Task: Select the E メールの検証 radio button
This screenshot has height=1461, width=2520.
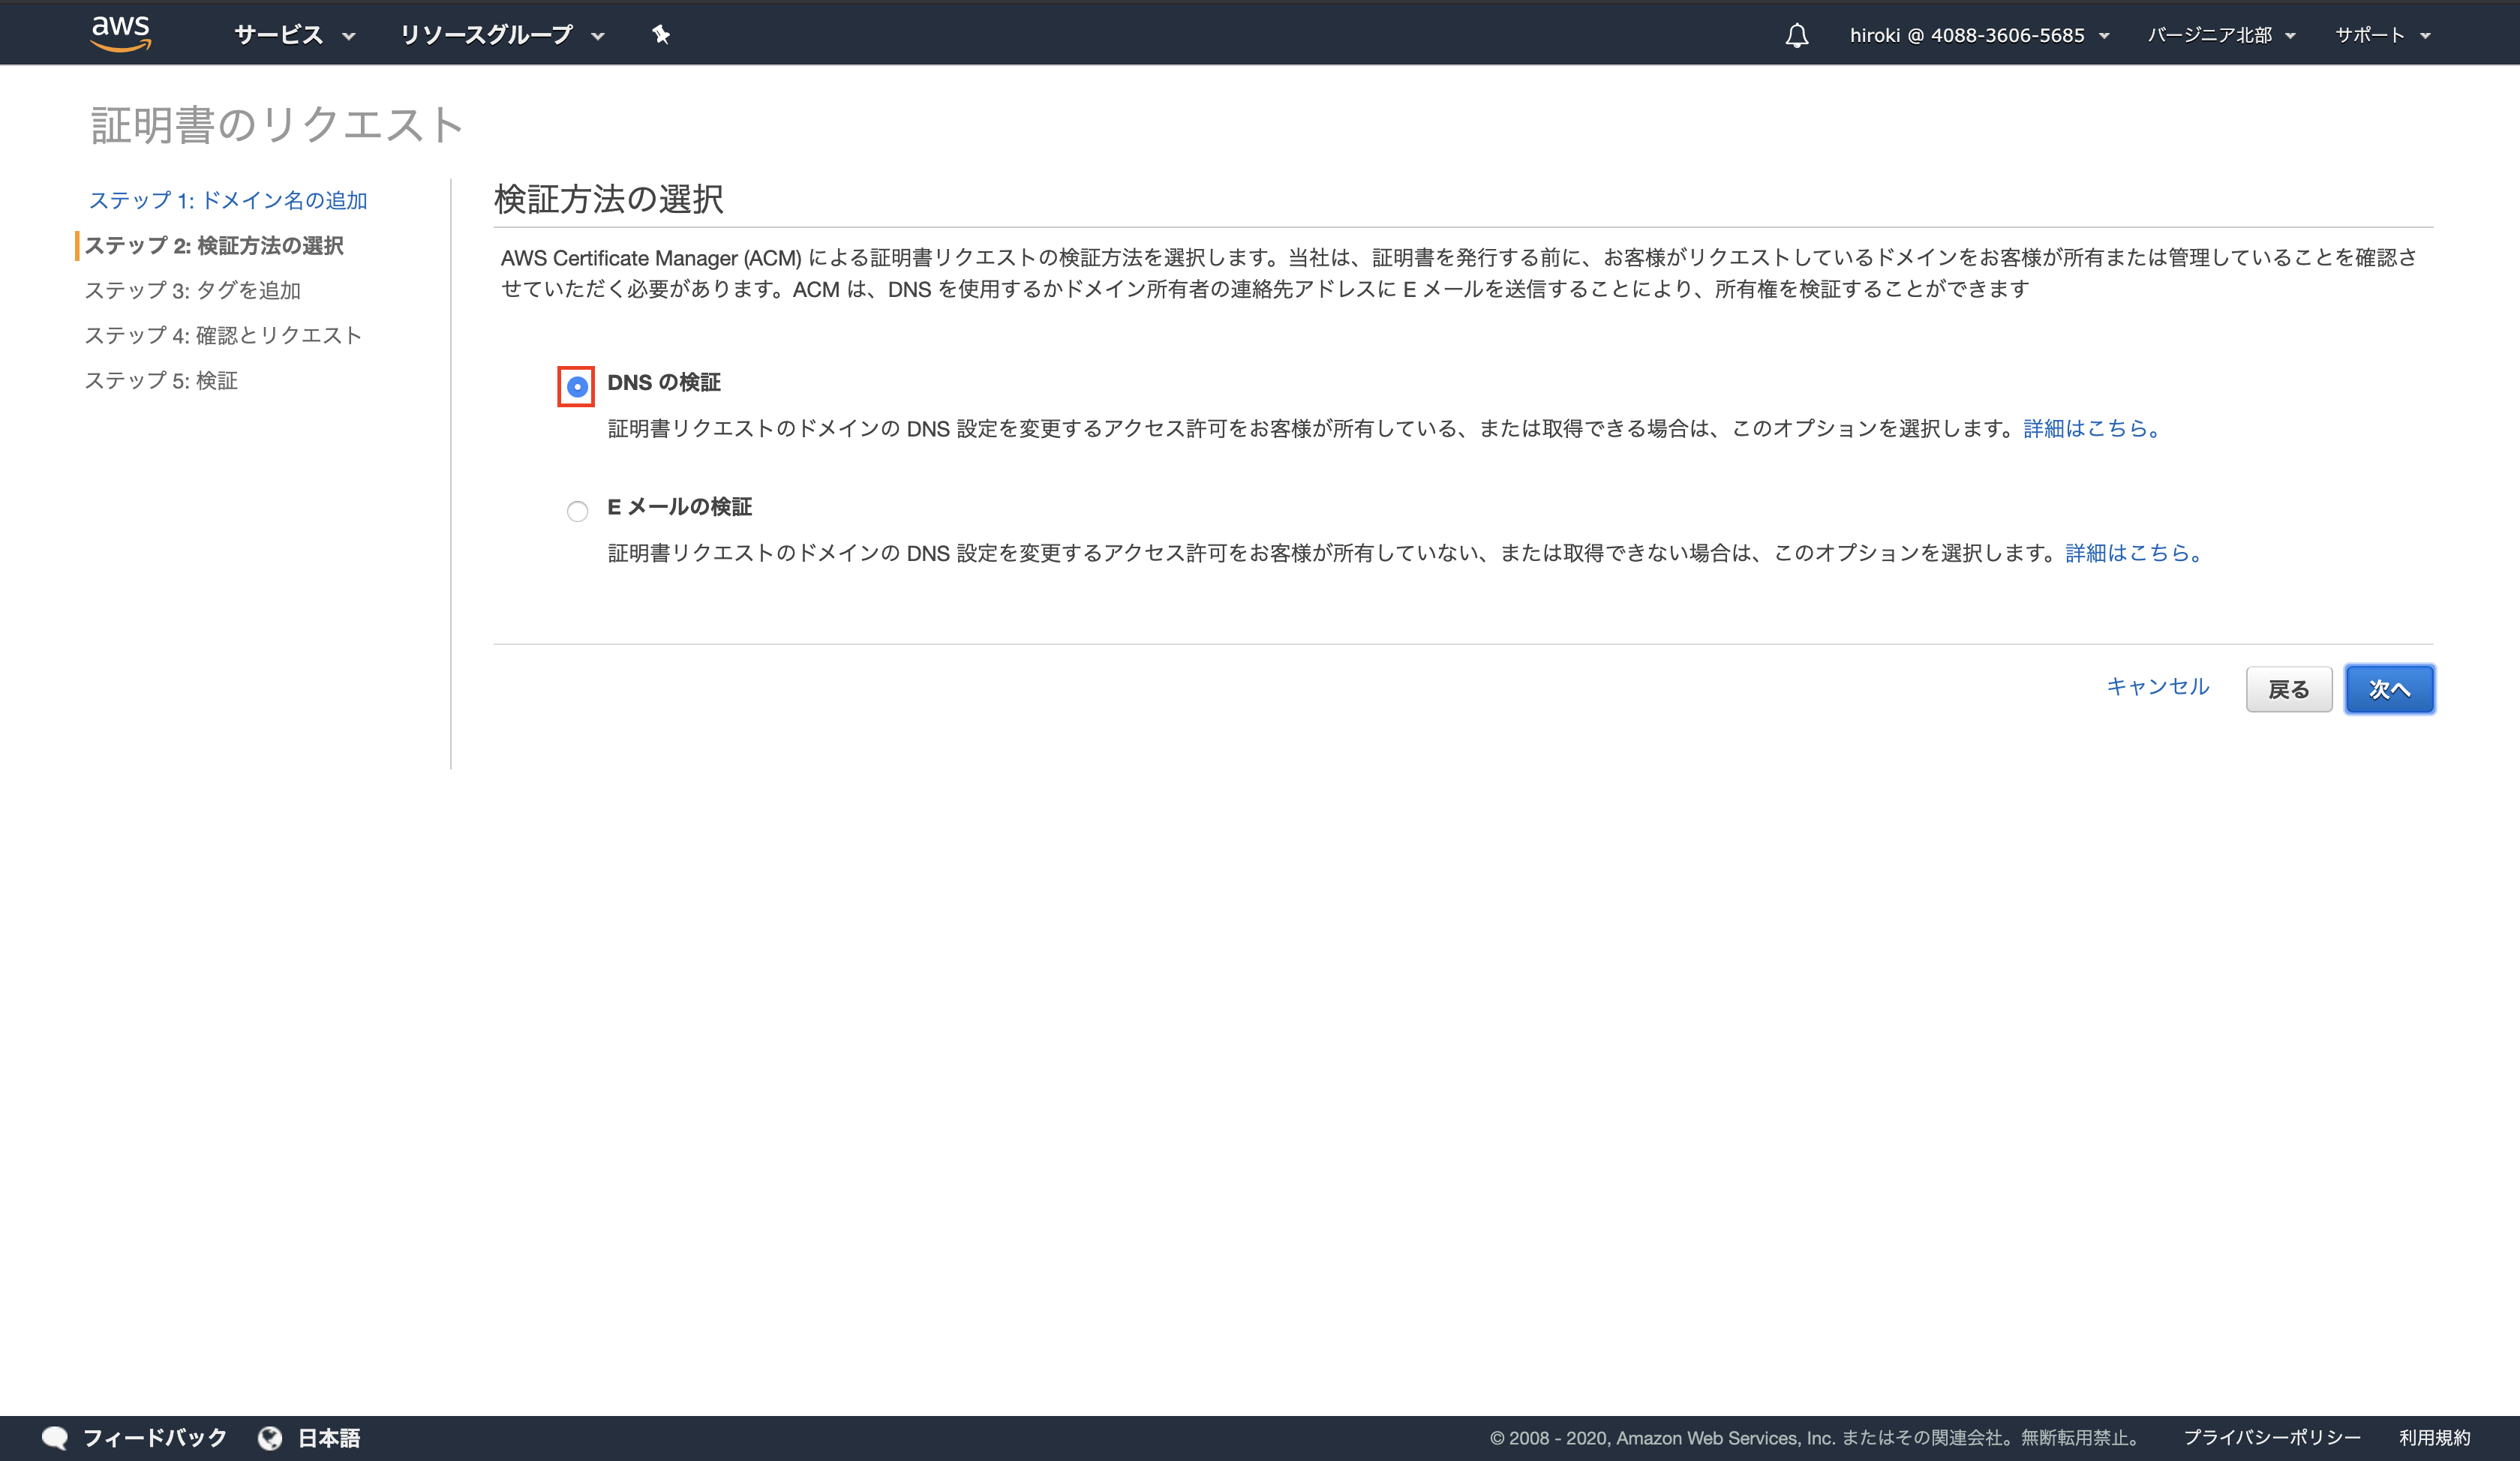Action: [577, 511]
